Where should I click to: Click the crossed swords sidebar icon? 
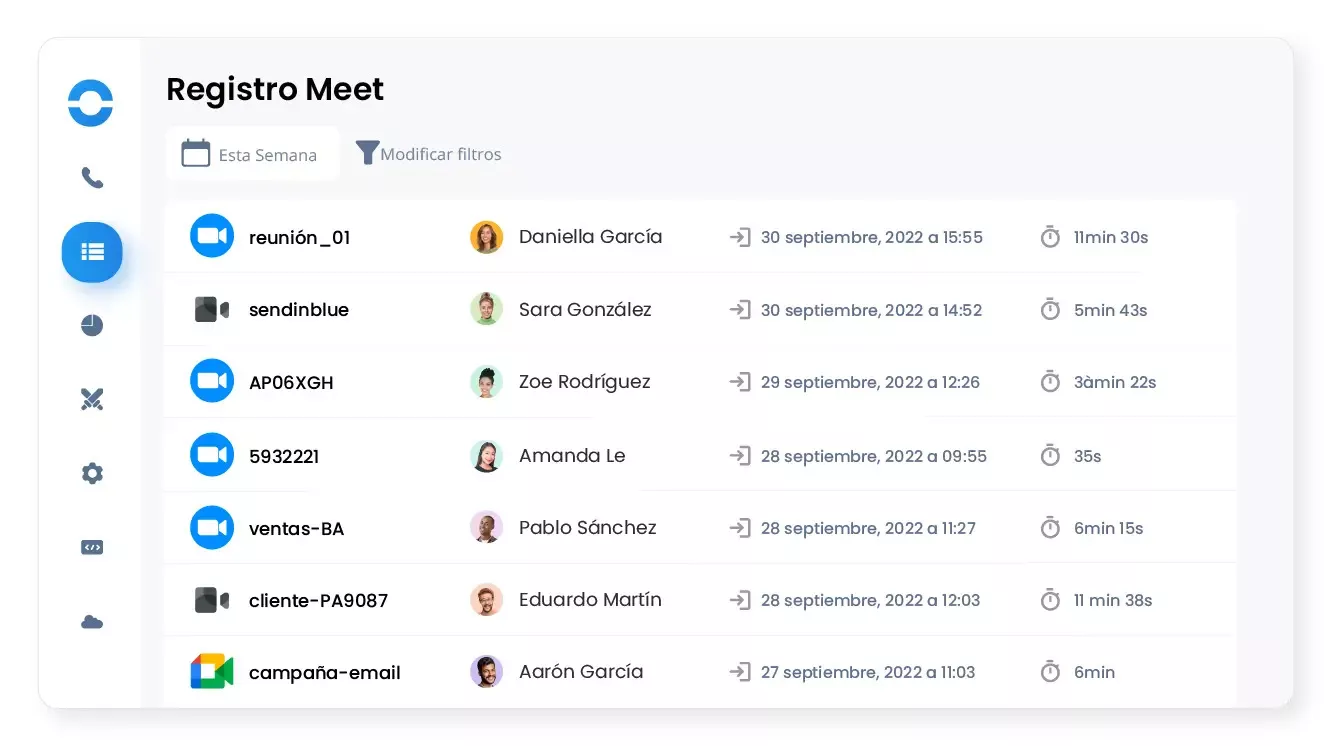[92, 400]
